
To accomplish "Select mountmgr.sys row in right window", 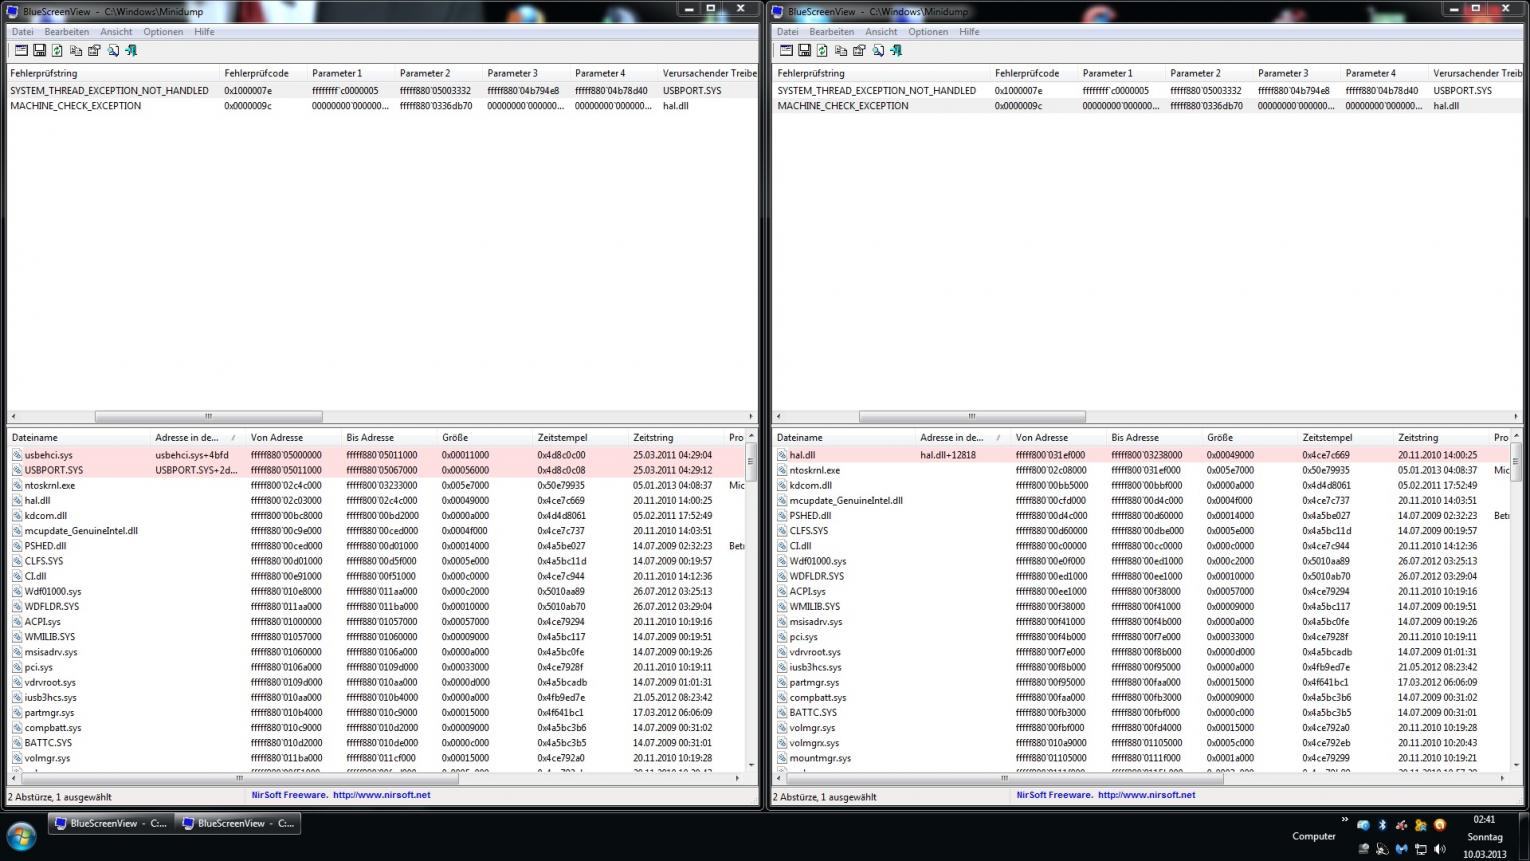I will (1142, 758).
